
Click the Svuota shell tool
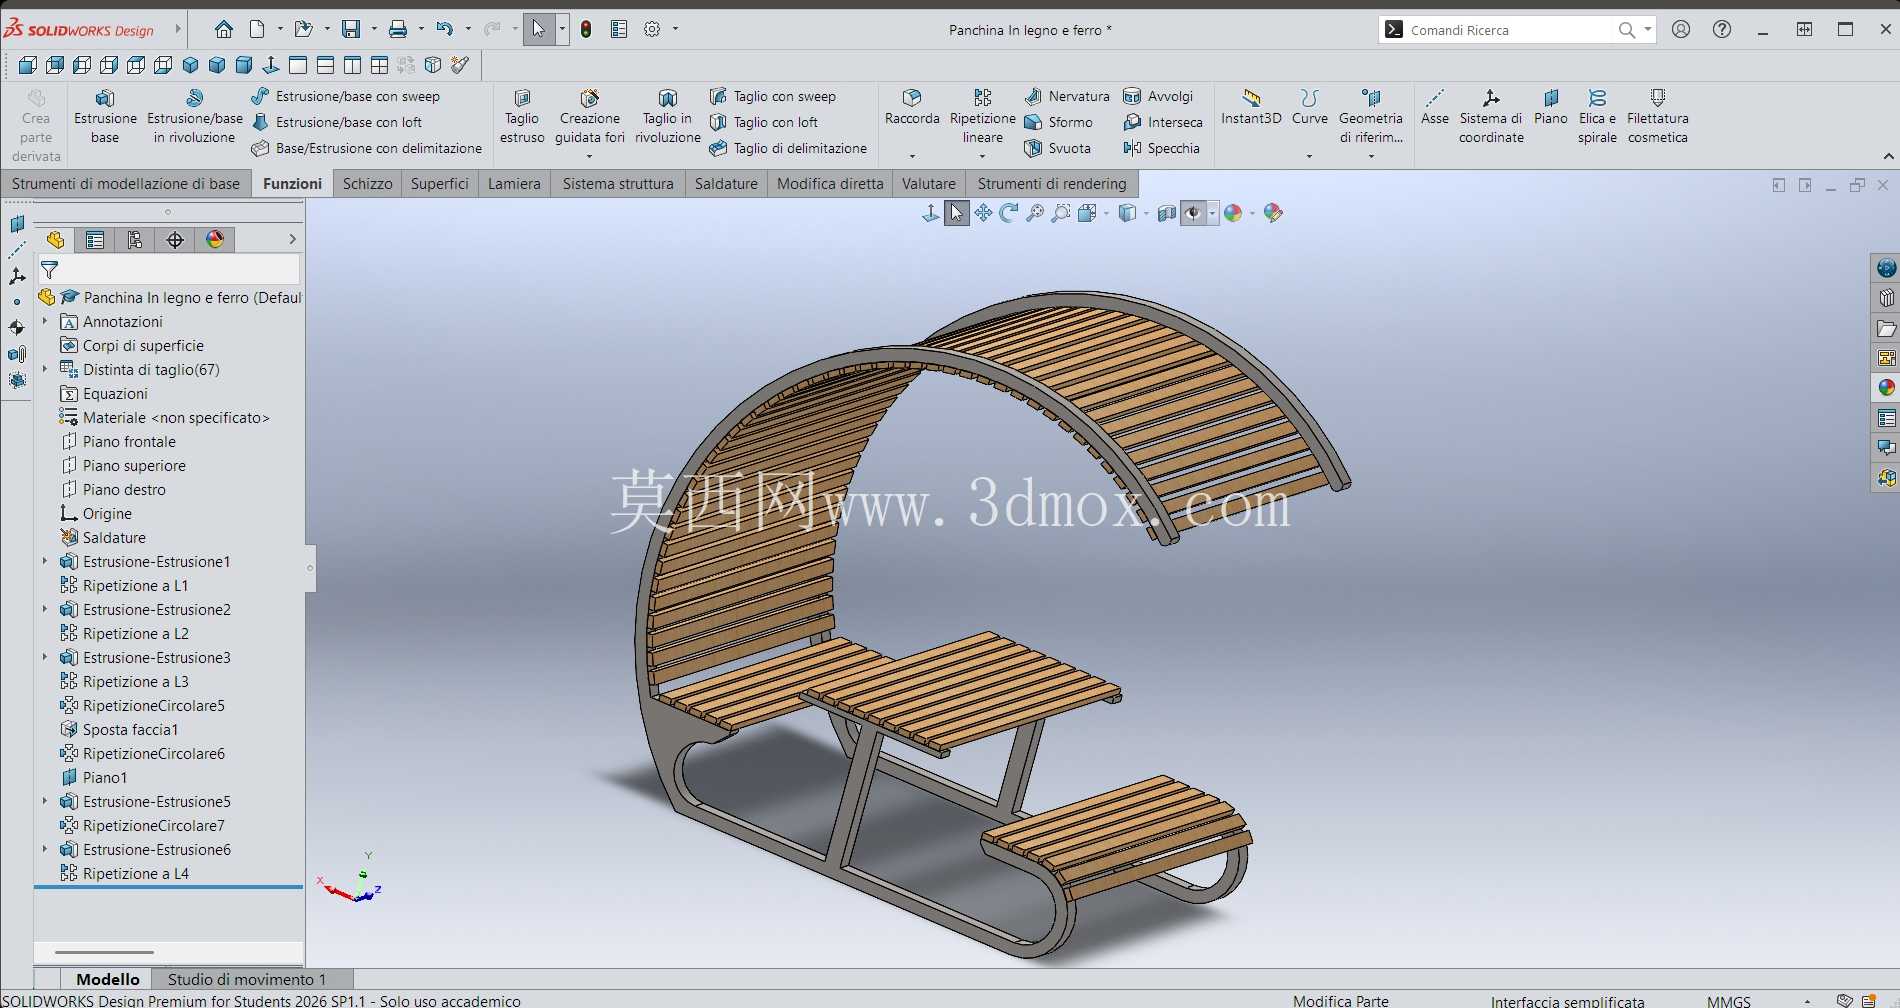tap(1057, 148)
